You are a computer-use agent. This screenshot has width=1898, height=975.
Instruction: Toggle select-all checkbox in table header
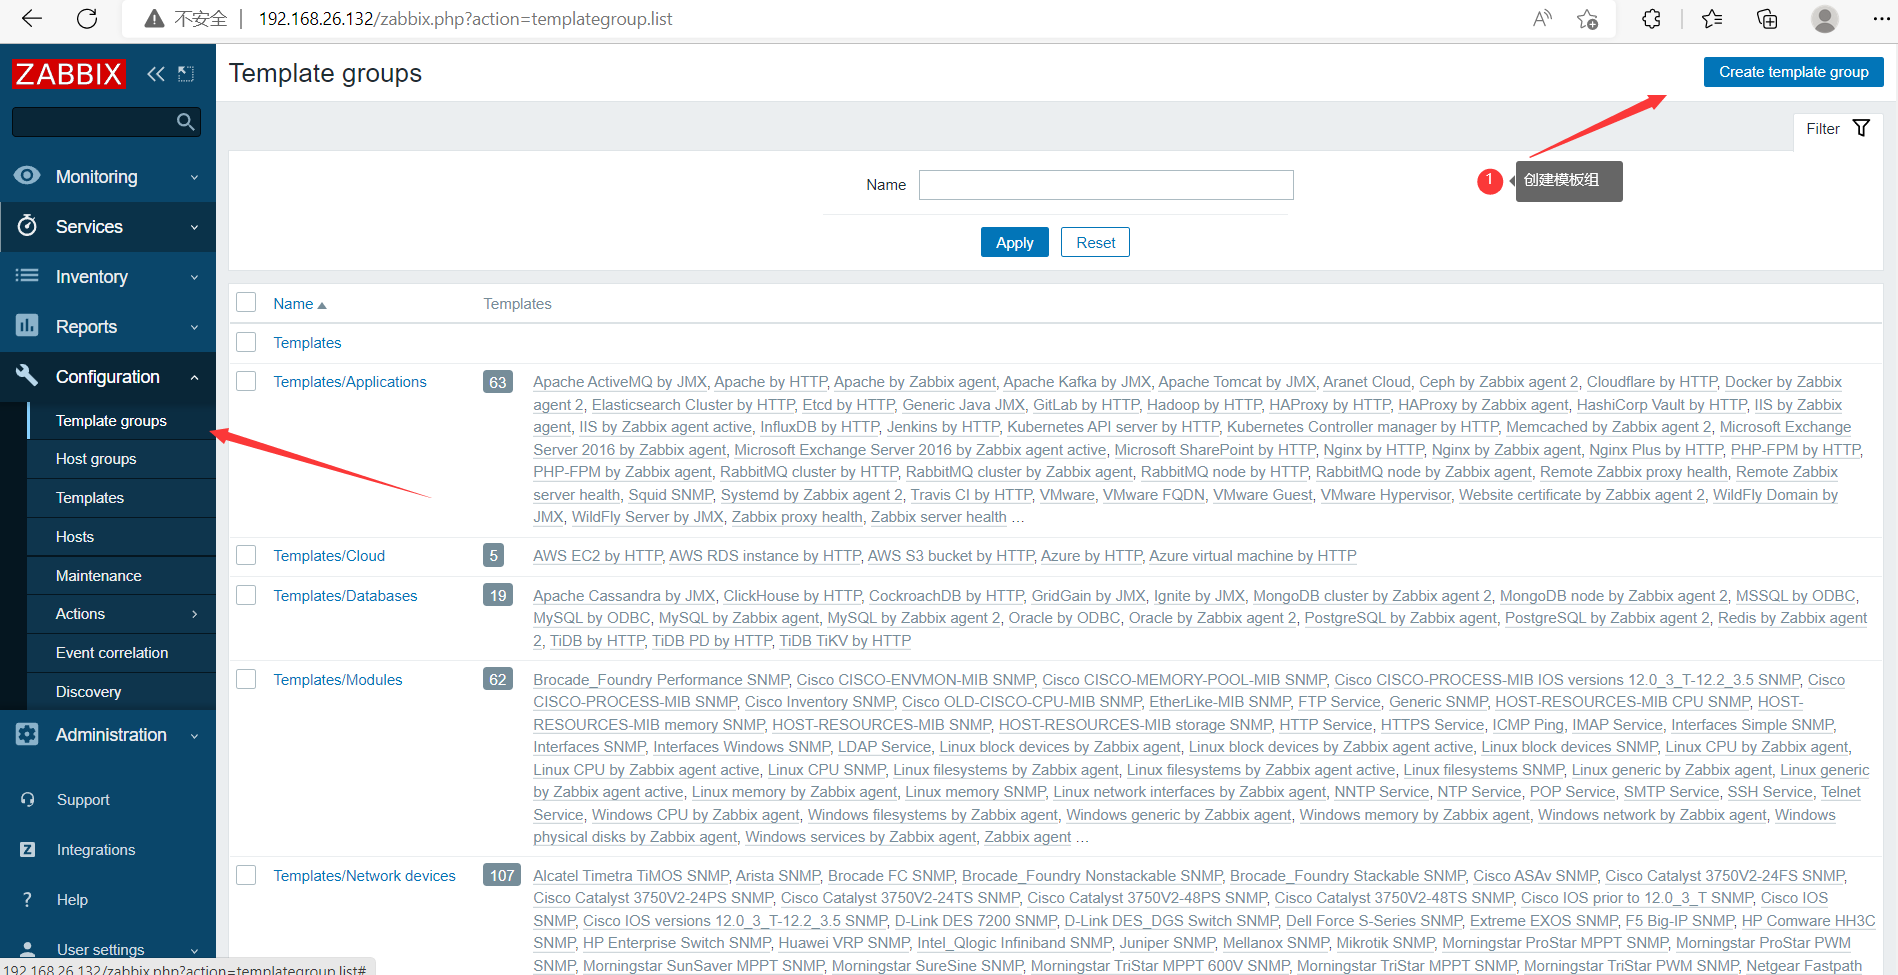pyautogui.click(x=246, y=303)
